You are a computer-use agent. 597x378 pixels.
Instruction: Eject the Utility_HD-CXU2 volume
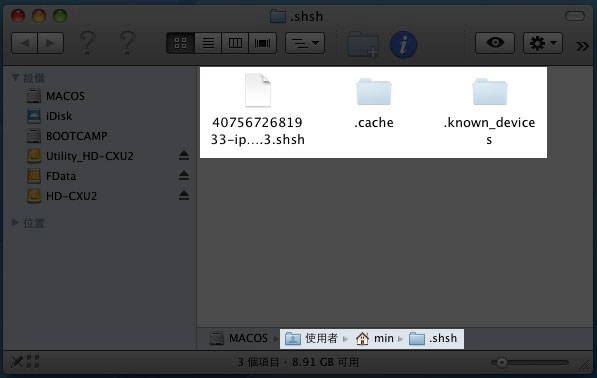pyautogui.click(x=184, y=155)
